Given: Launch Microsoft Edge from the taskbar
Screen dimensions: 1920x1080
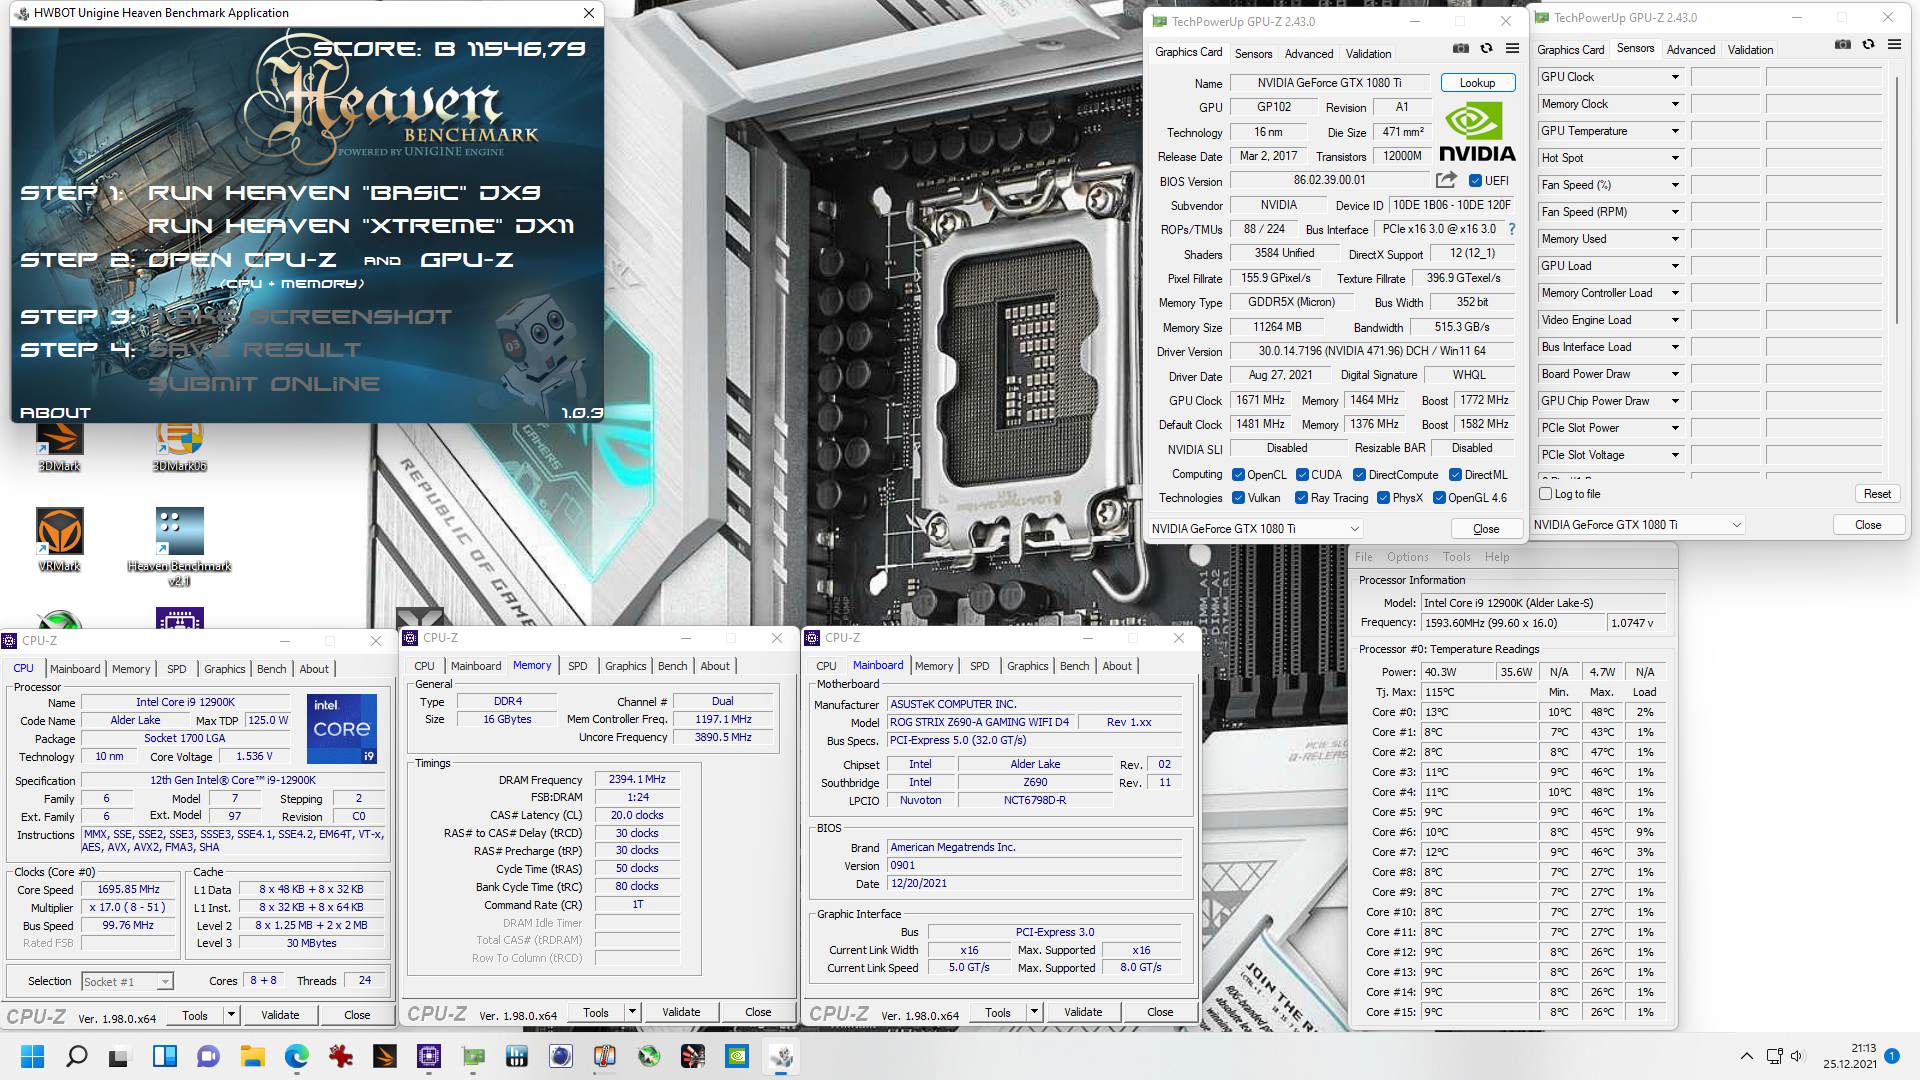Looking at the screenshot, I should point(297,1056).
